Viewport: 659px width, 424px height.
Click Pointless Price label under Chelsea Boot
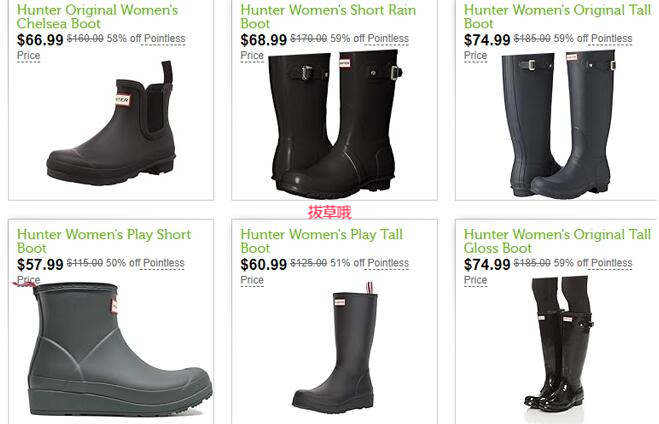pyautogui.click(x=164, y=39)
